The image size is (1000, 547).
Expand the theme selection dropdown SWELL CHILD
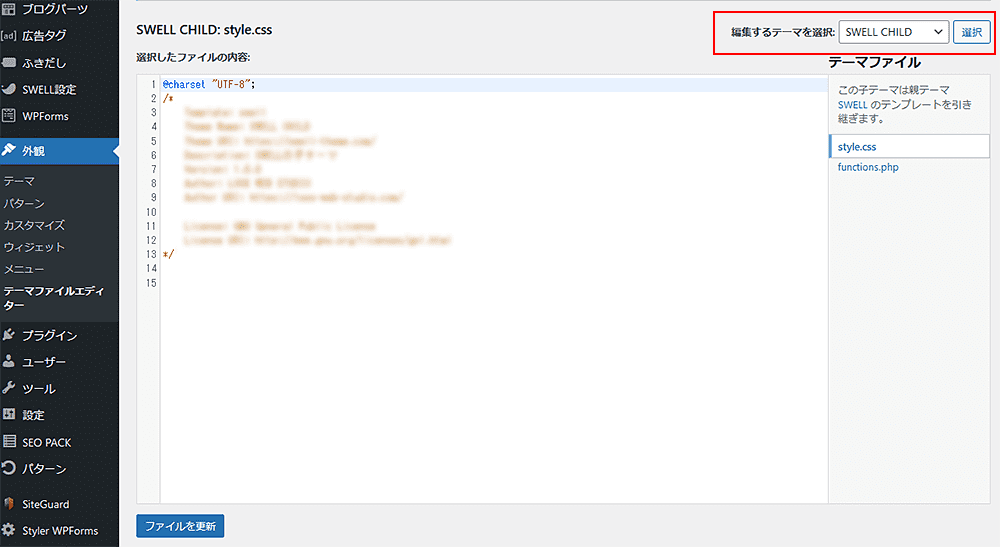point(893,32)
